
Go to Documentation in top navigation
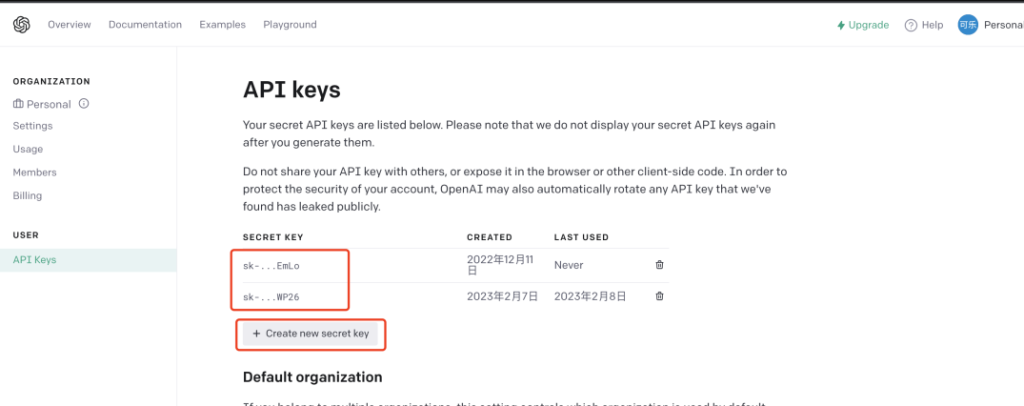pos(145,25)
